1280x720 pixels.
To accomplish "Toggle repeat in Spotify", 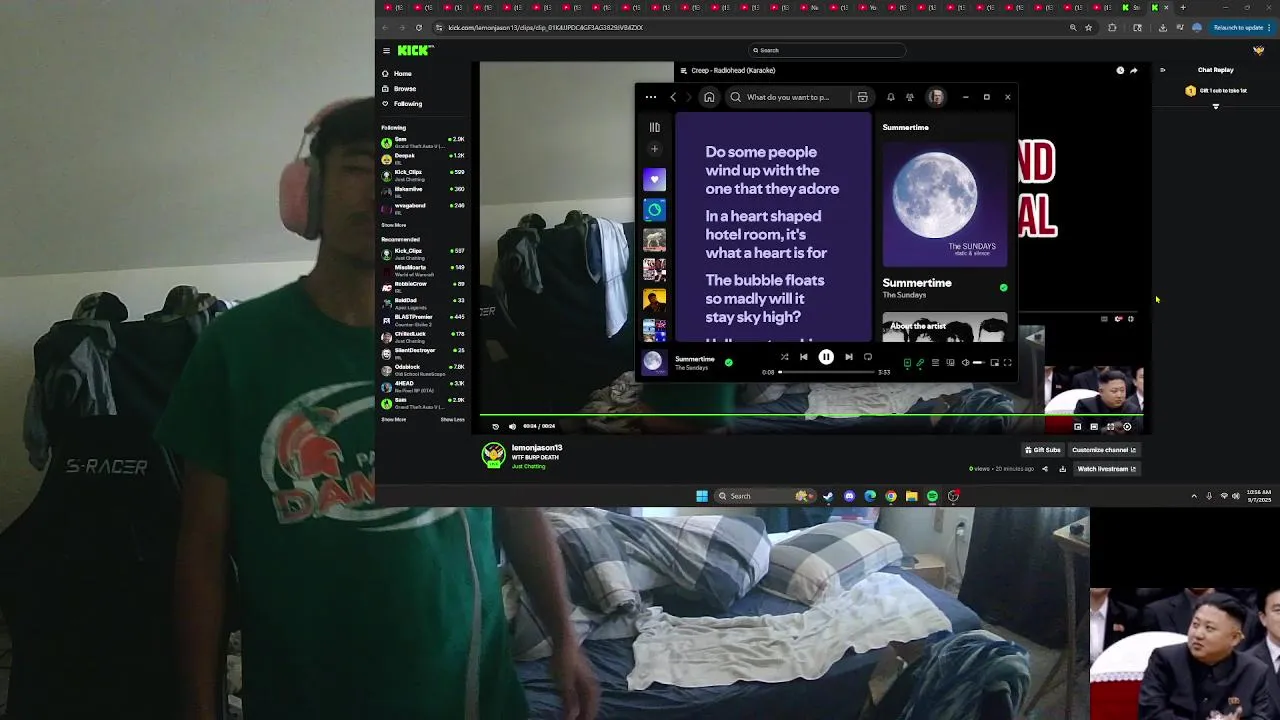I will (x=868, y=357).
